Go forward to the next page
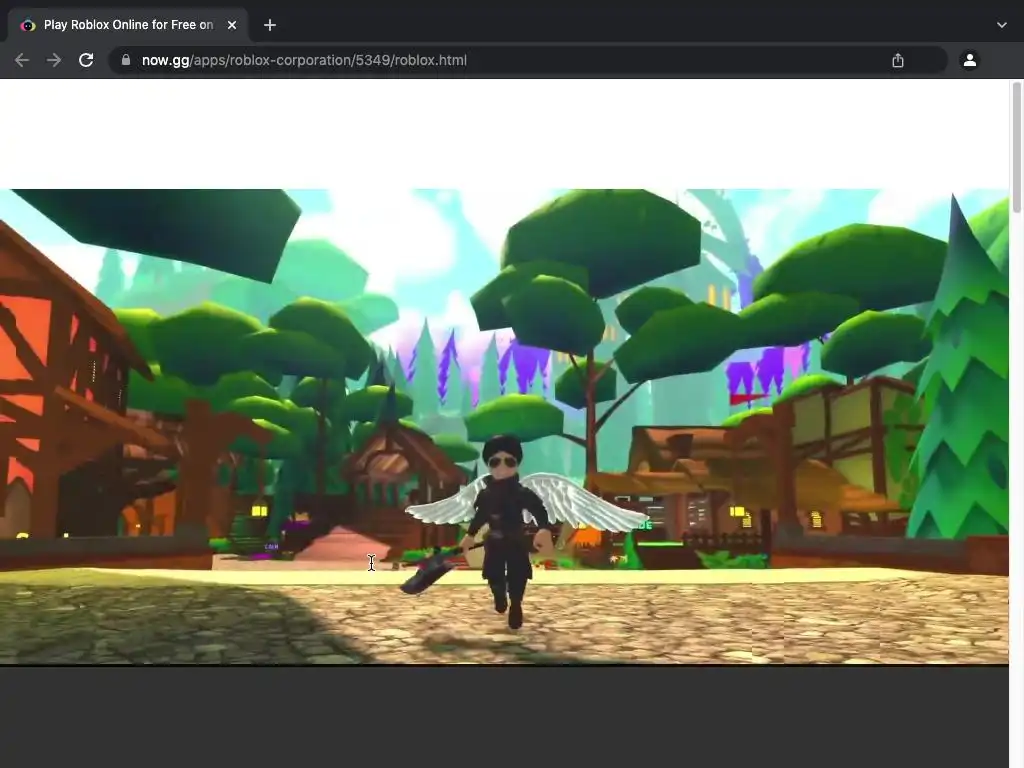 pos(54,60)
